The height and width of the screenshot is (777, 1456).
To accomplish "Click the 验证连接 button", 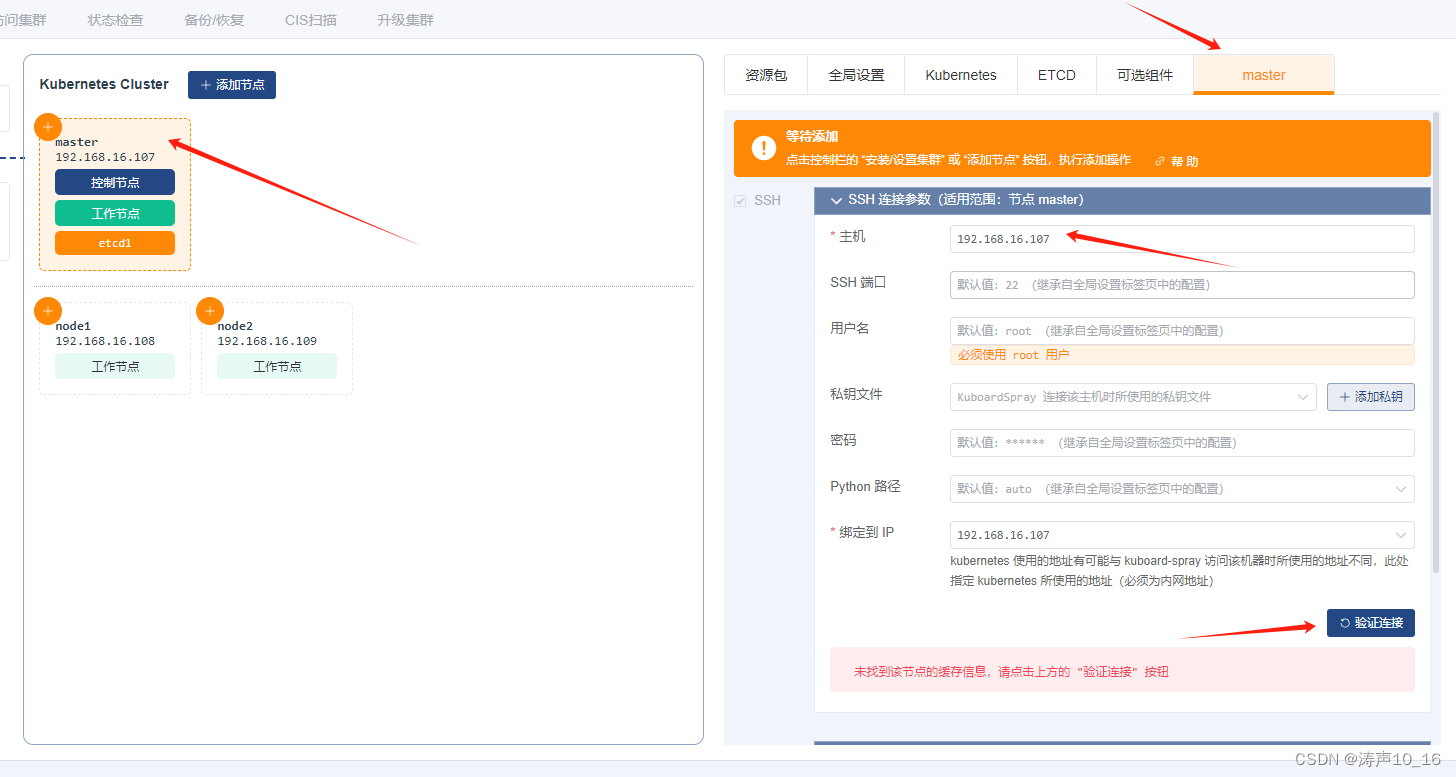I will tap(1371, 623).
